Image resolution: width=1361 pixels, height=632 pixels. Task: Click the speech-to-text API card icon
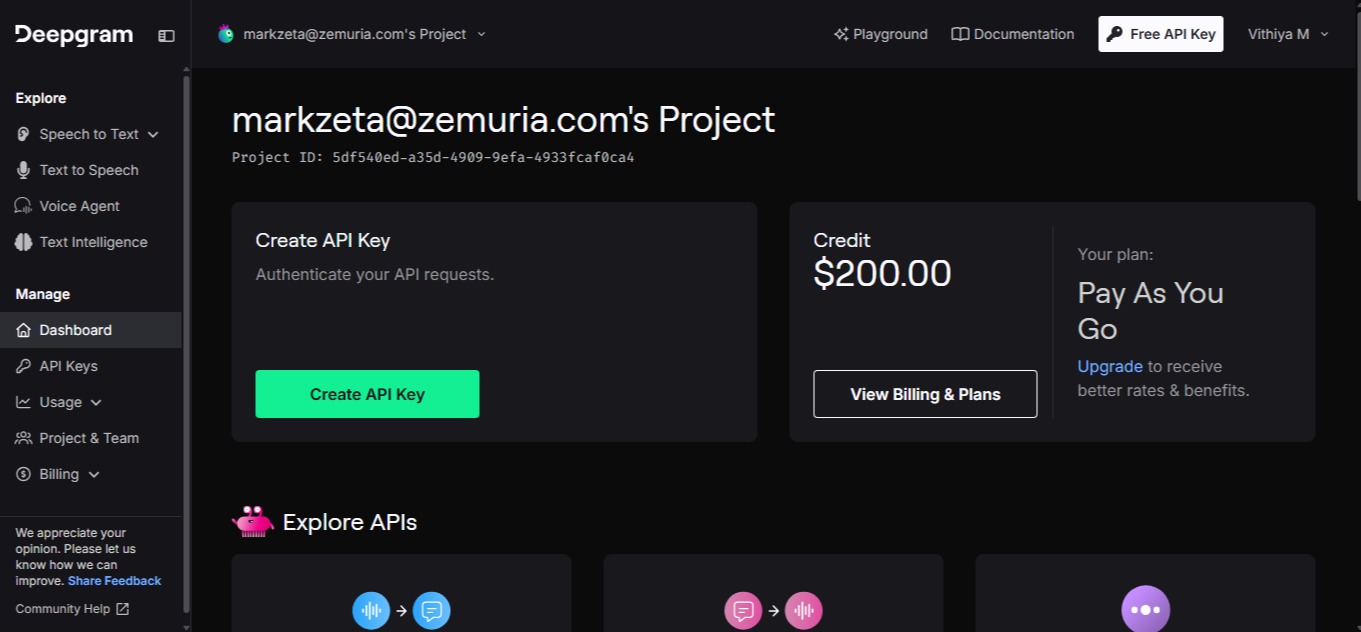401,609
